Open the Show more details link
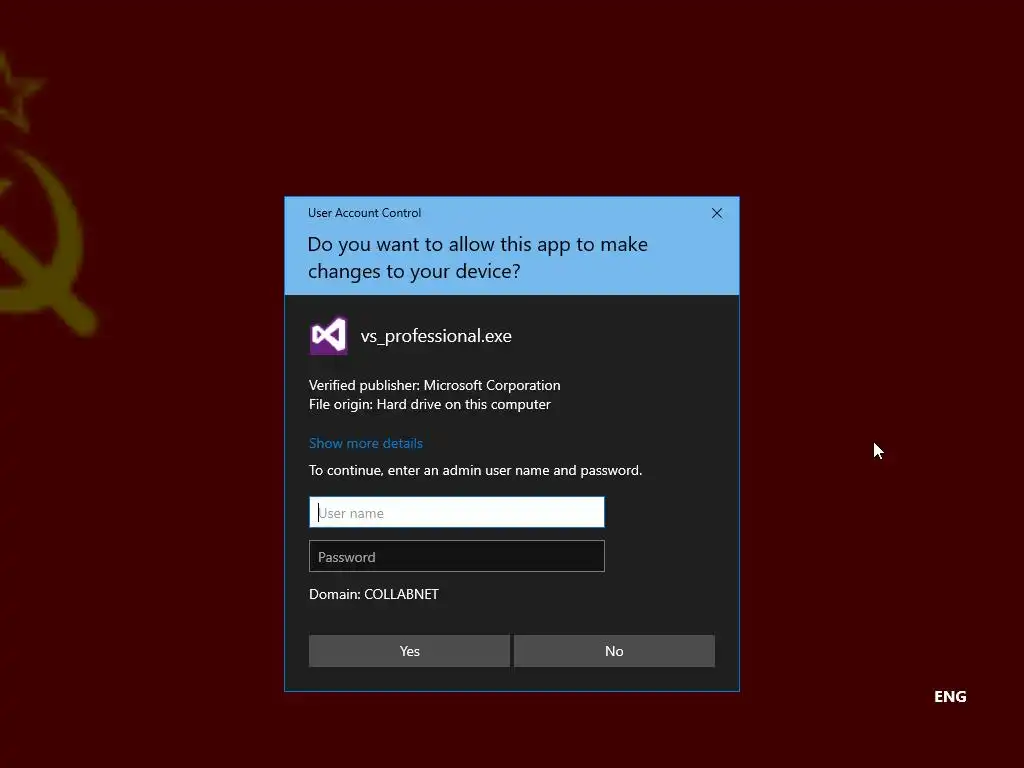1024x768 pixels. pos(366,443)
